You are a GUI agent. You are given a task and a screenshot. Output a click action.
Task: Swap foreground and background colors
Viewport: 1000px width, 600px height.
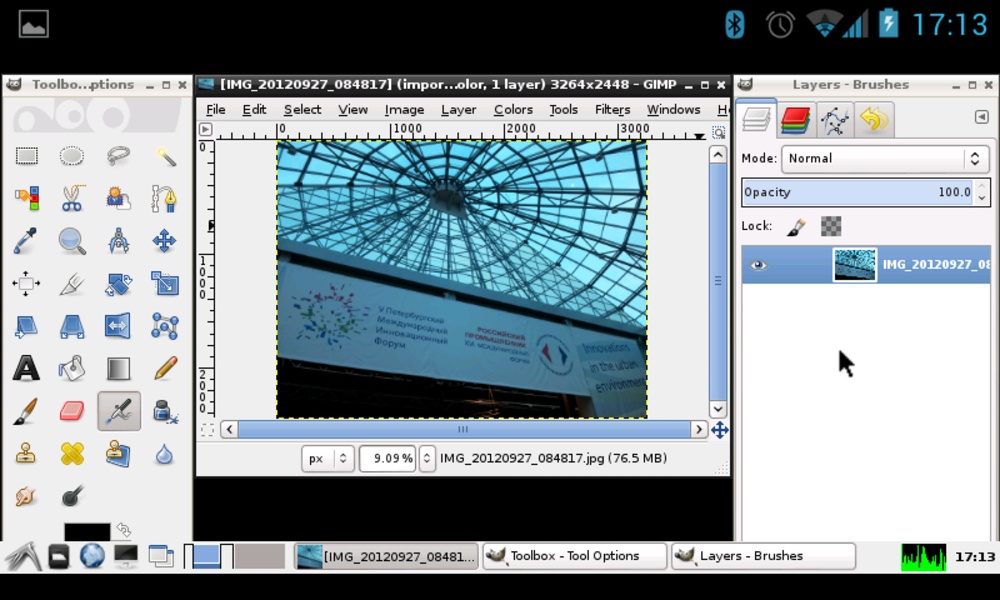[x=124, y=529]
